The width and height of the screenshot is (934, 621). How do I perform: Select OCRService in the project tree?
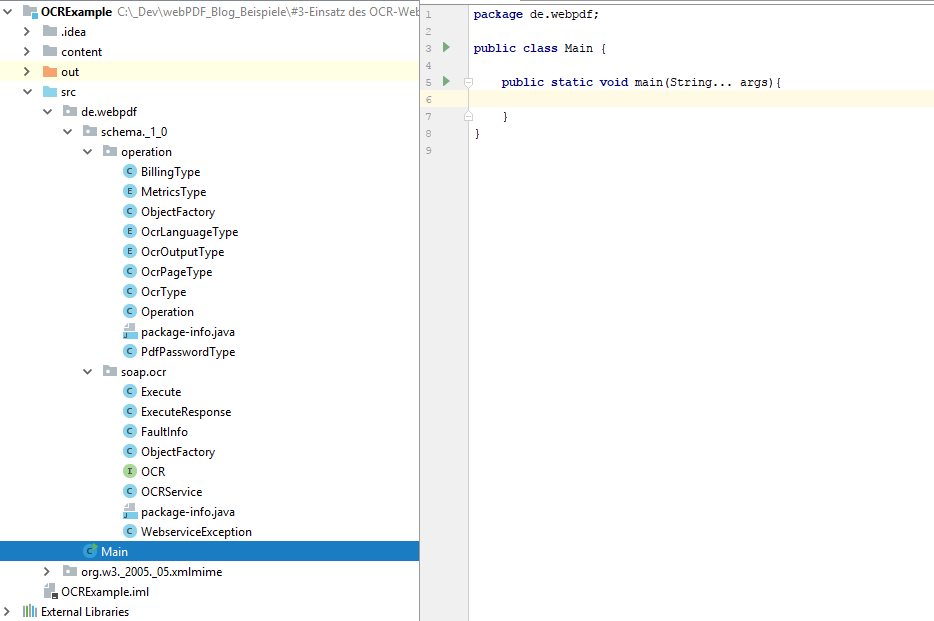(x=171, y=491)
